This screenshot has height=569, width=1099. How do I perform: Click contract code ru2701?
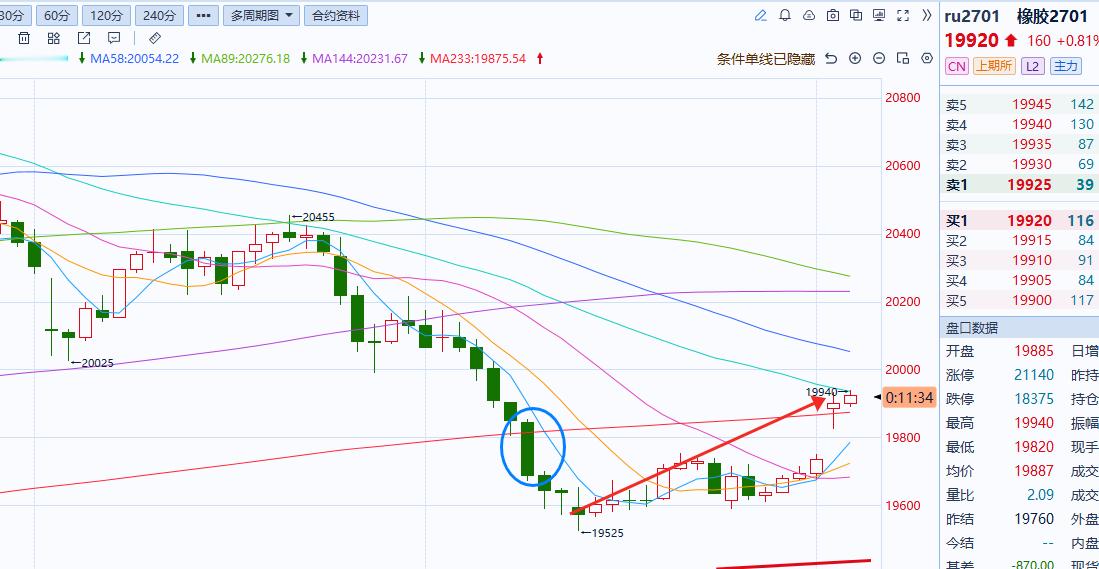coord(972,16)
